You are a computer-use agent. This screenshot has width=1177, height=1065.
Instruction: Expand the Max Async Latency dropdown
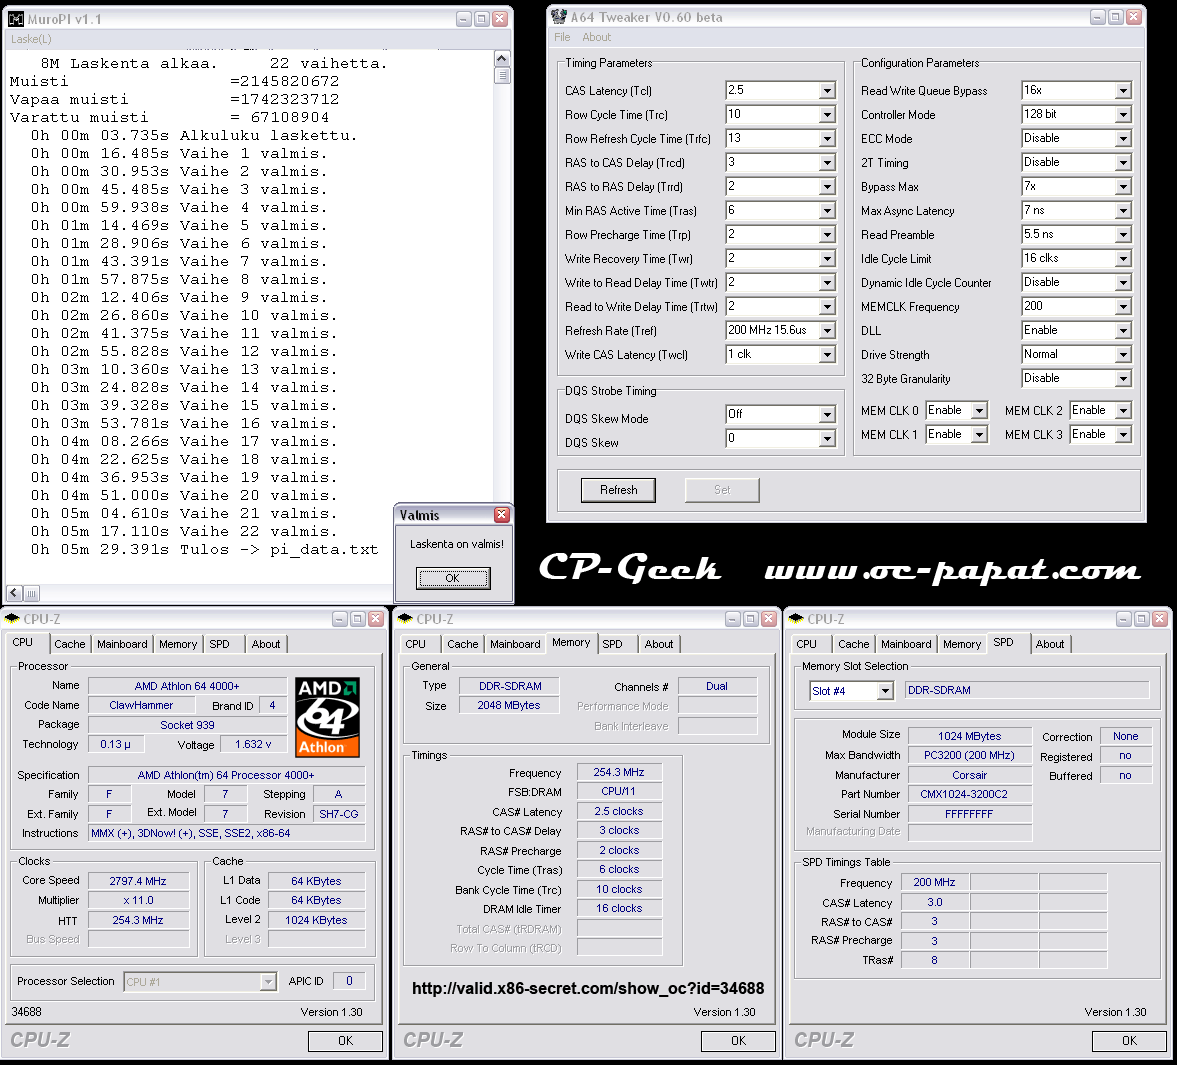tap(1123, 211)
